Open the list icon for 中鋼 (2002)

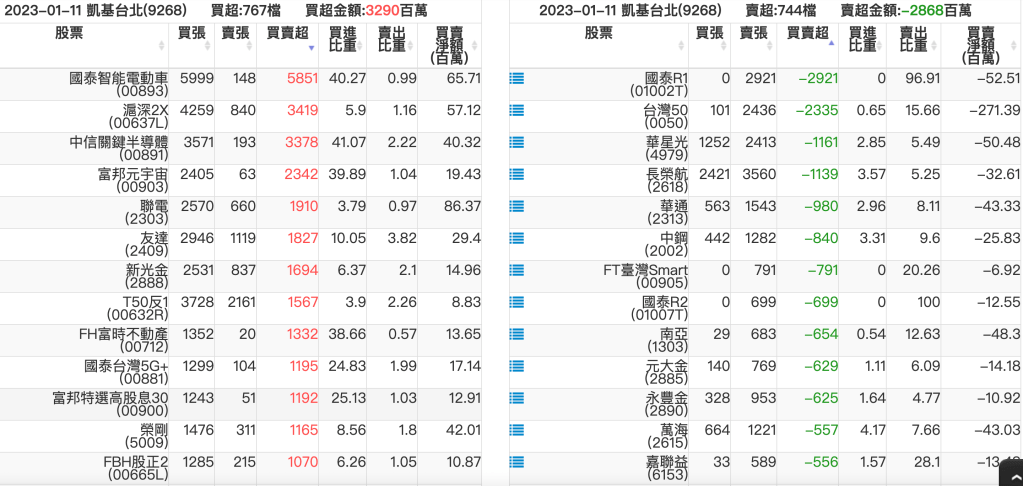517,238
